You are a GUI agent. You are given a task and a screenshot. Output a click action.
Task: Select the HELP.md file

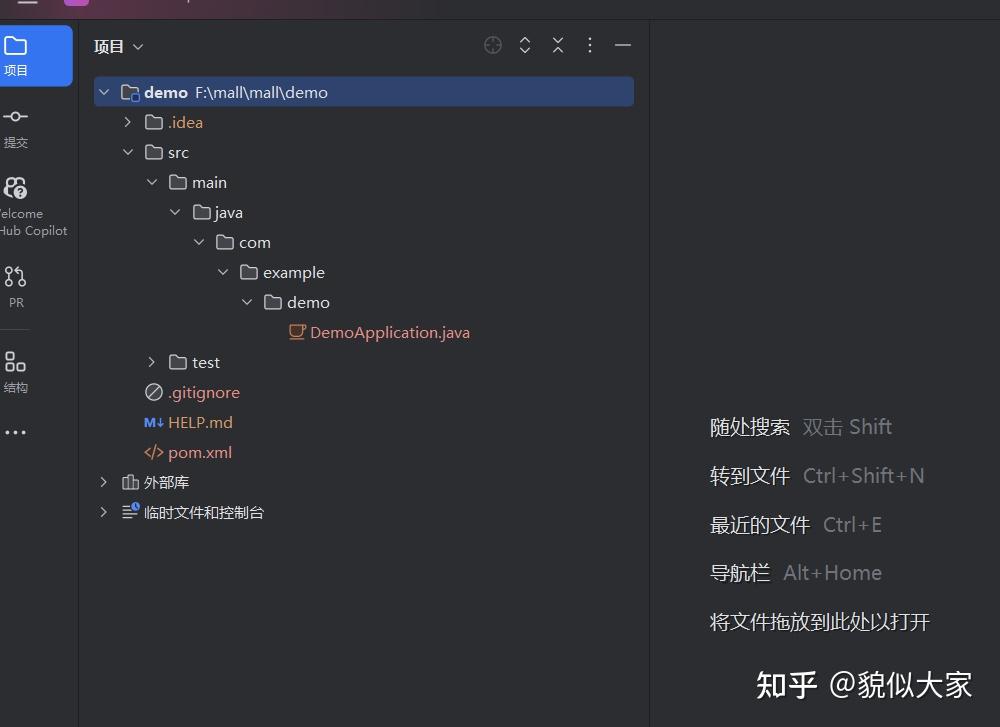pos(200,422)
